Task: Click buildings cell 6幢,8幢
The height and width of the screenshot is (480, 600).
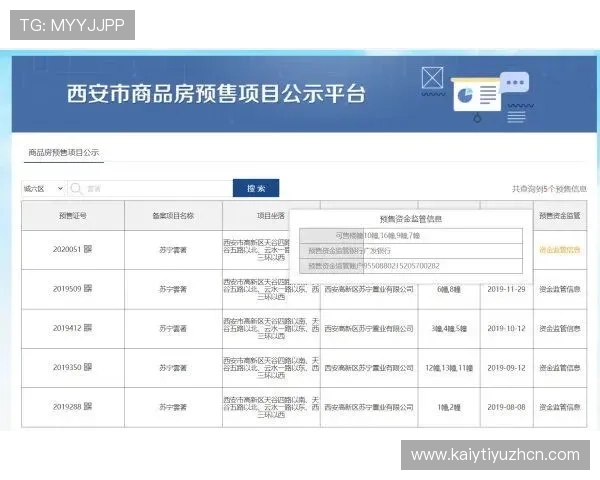Action: pyautogui.click(x=449, y=289)
